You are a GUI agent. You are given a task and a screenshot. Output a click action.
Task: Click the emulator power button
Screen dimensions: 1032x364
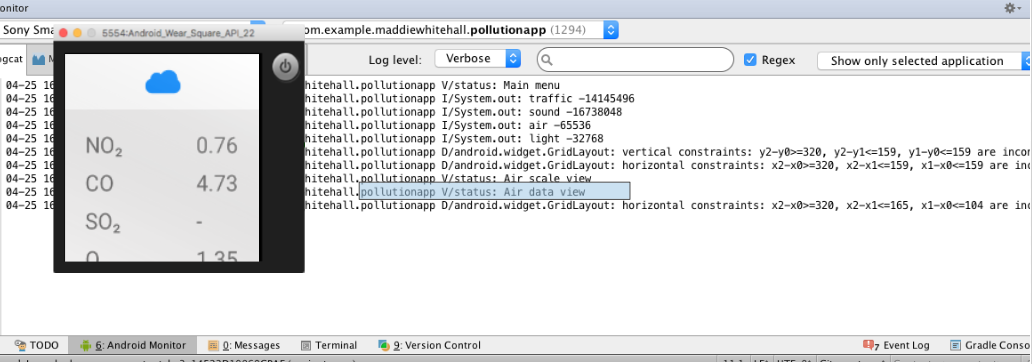click(285, 66)
